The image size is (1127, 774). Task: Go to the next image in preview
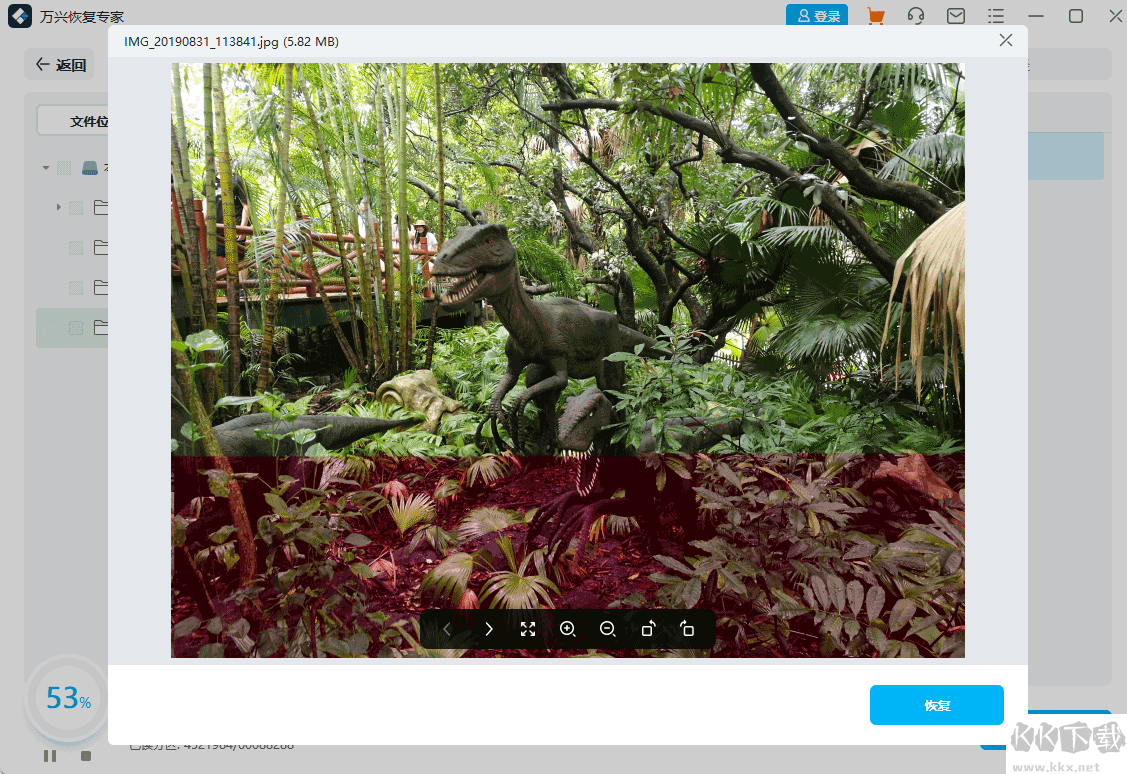click(x=489, y=630)
